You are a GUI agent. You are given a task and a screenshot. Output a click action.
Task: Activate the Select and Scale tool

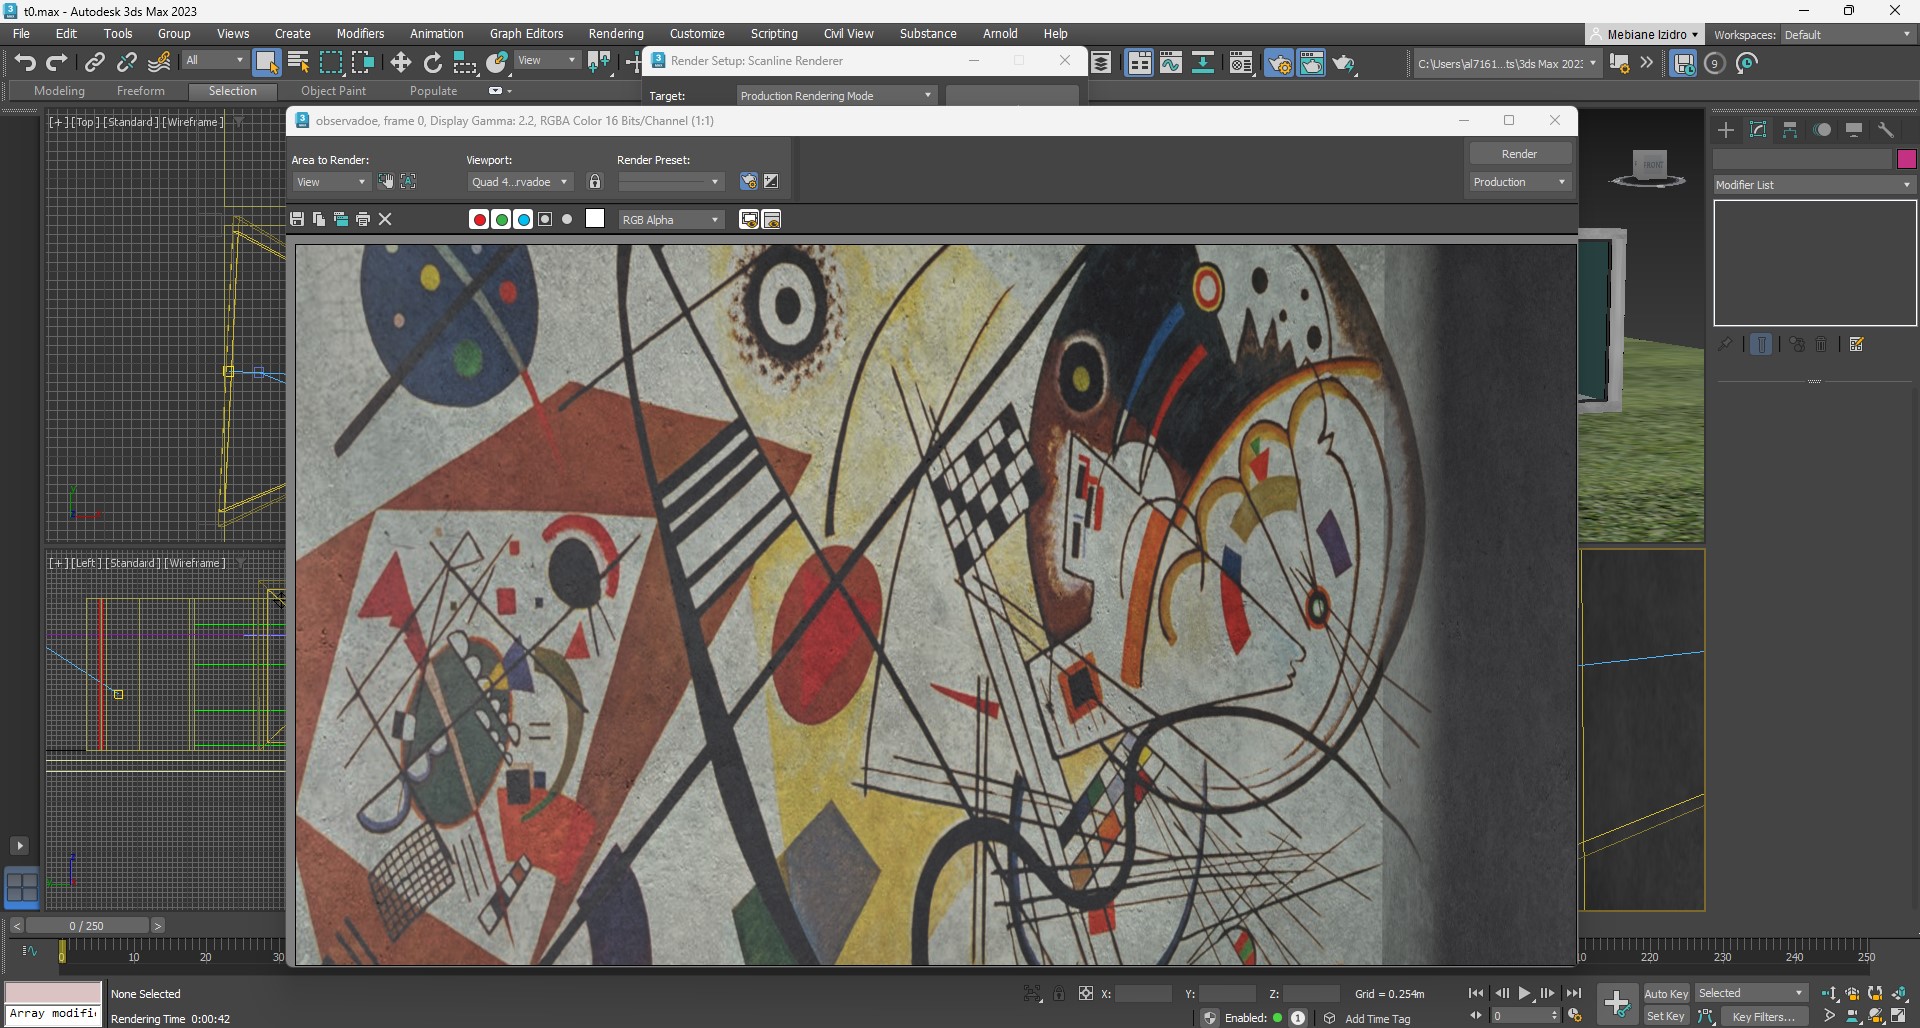pos(465,63)
